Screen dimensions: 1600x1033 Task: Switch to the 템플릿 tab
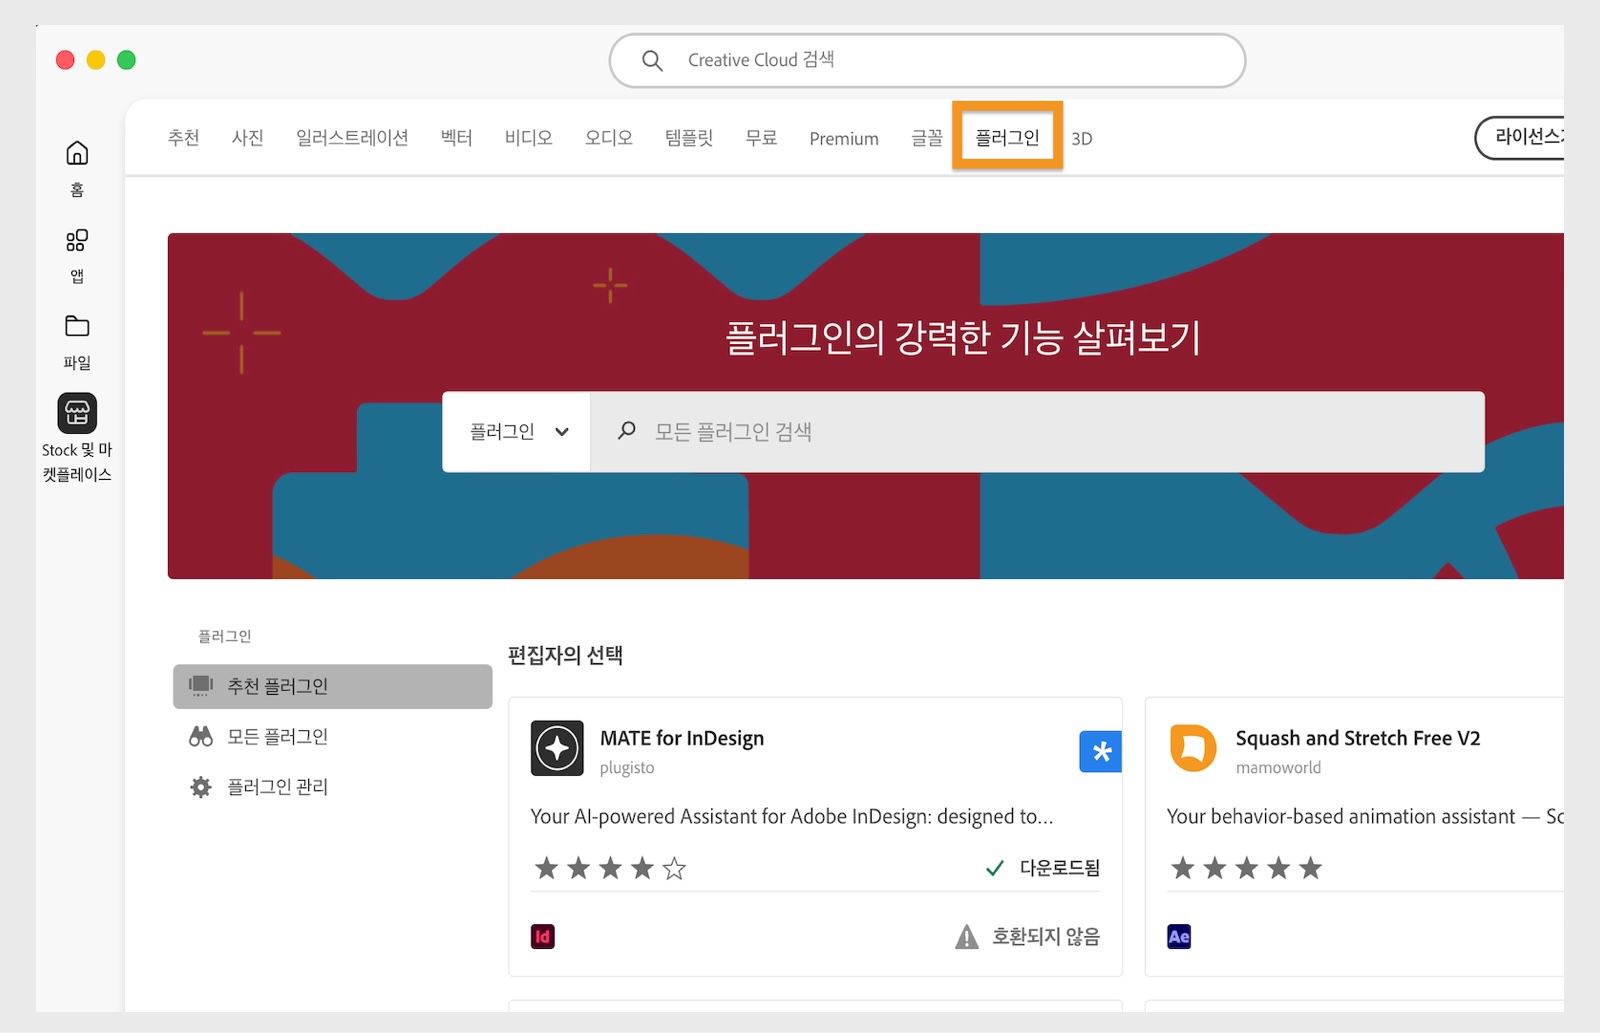click(689, 138)
